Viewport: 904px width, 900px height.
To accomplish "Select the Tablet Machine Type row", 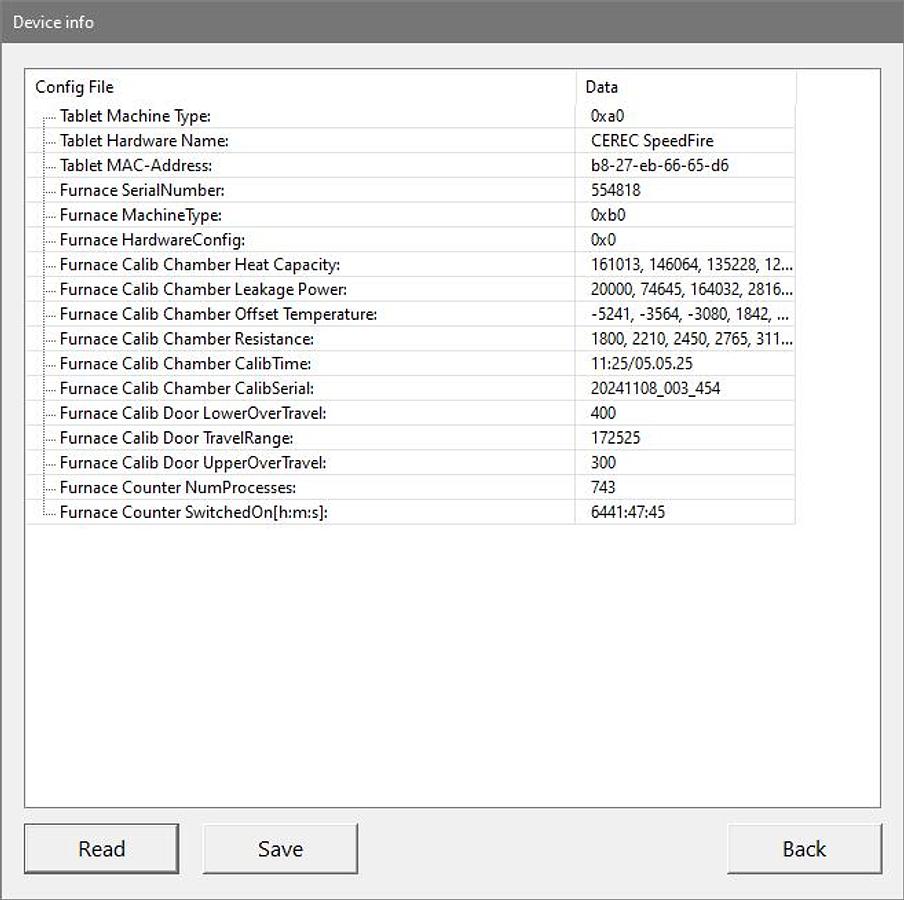I will (135, 116).
